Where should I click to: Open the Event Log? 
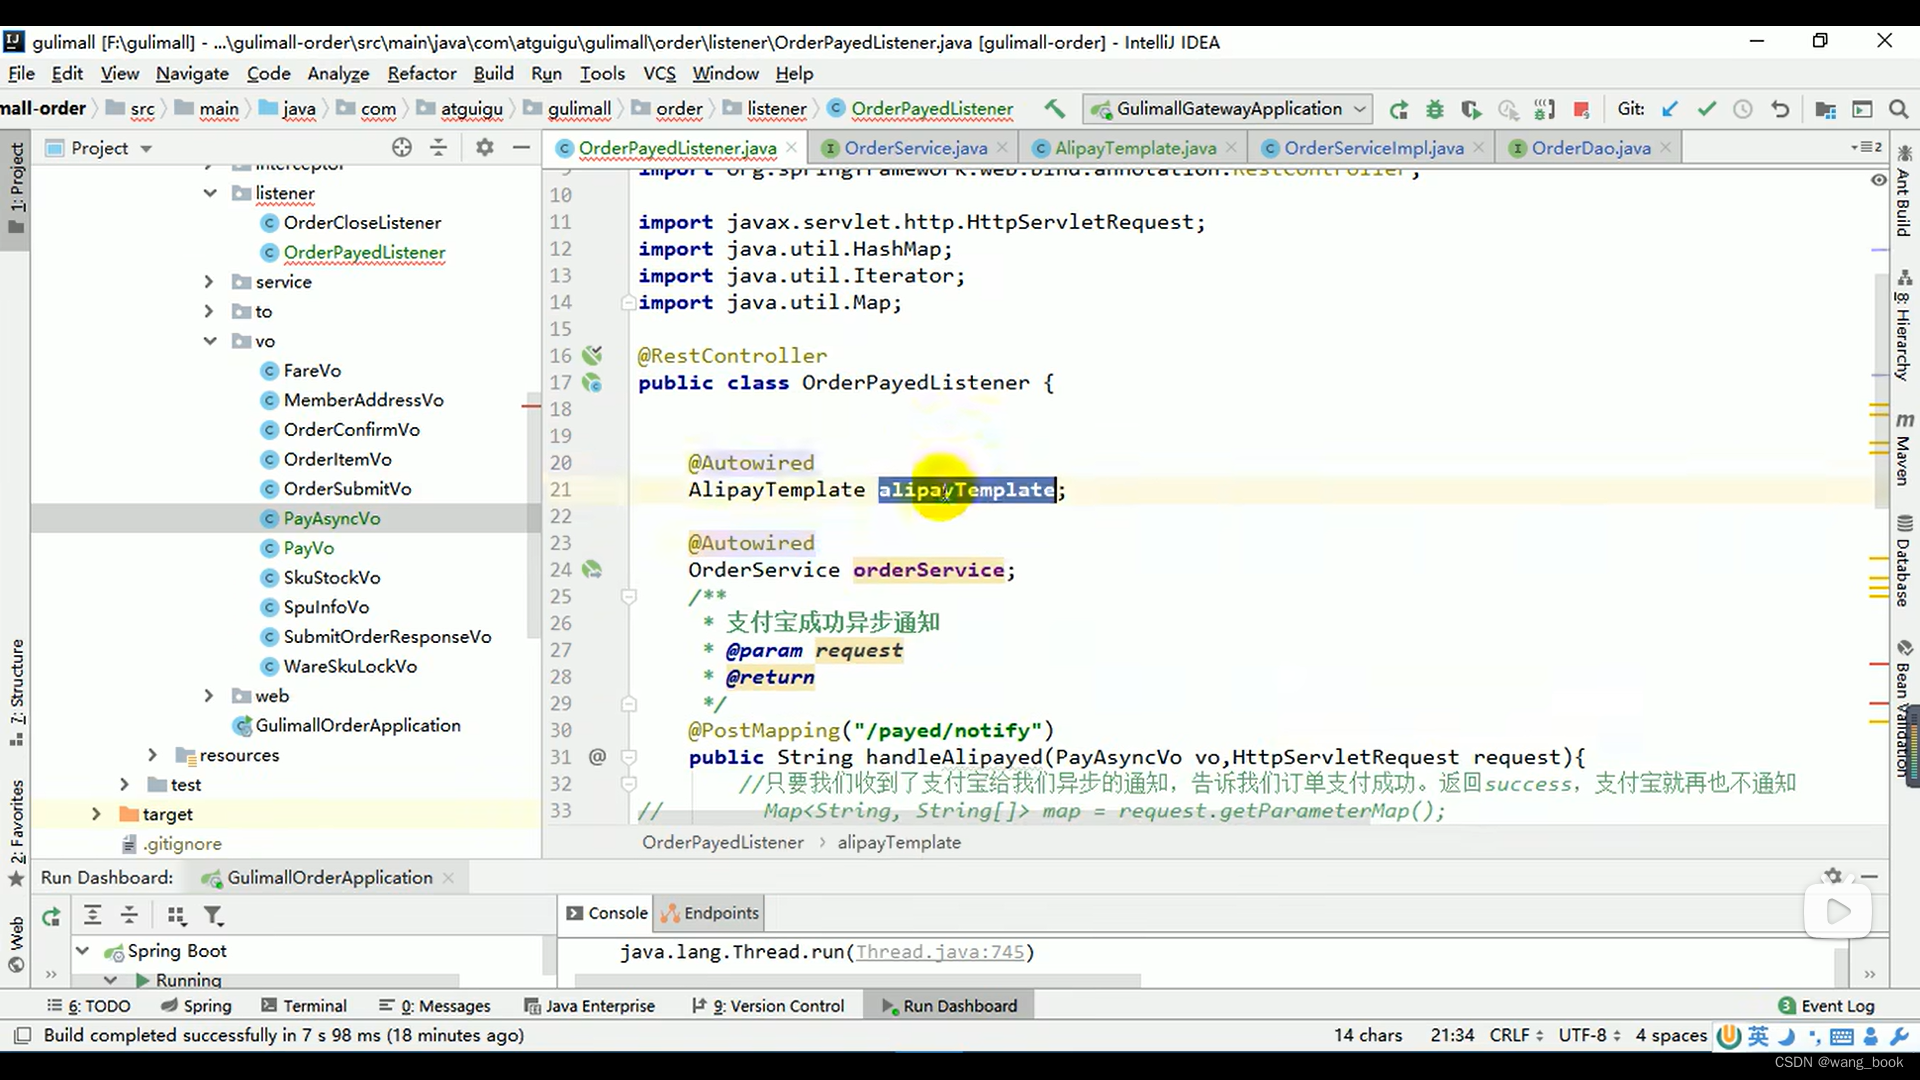point(1826,1005)
